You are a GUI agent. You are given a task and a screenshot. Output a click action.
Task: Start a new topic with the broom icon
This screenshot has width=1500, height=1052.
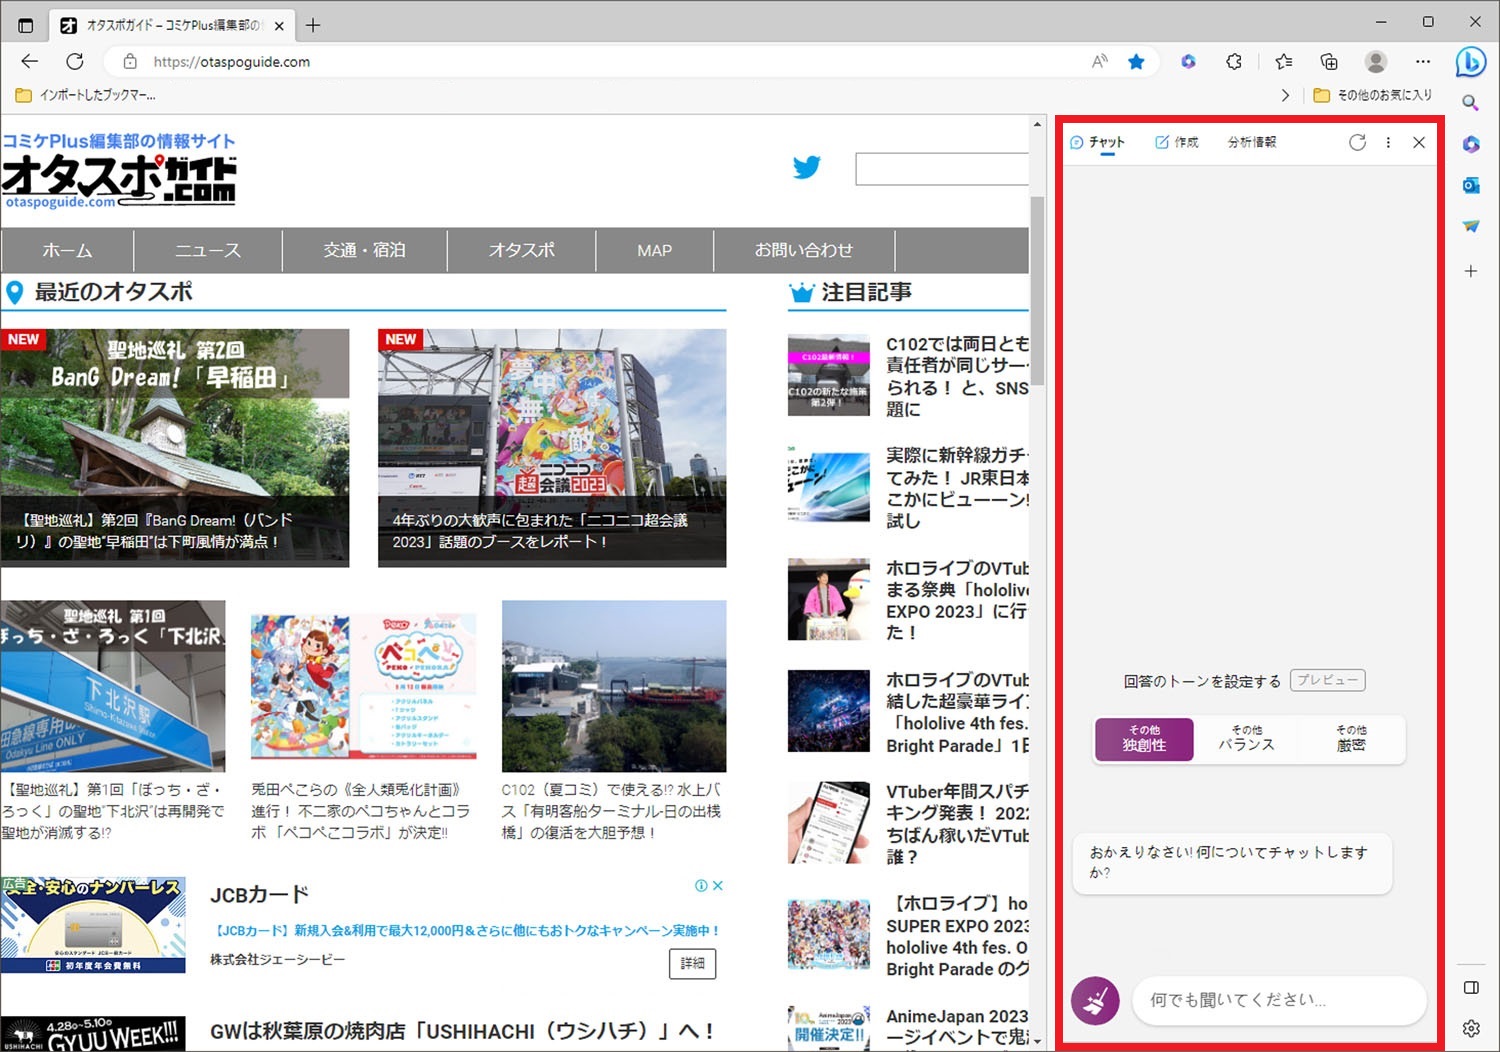pos(1095,1001)
